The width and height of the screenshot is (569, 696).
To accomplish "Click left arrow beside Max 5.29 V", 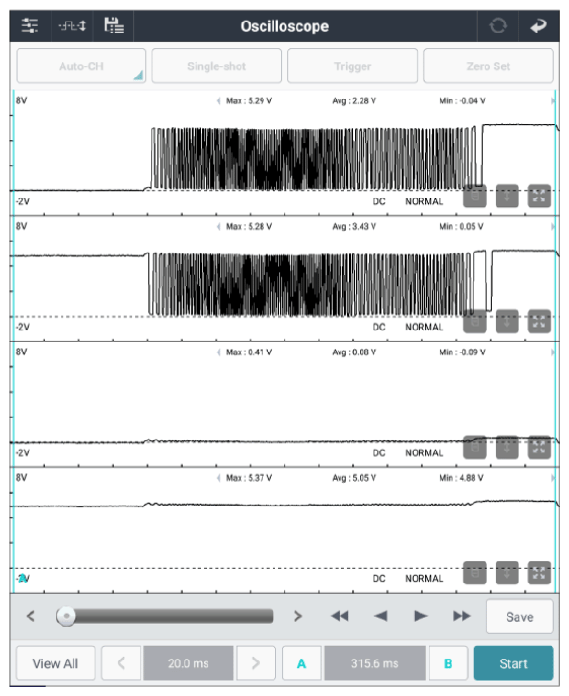I will [218, 101].
